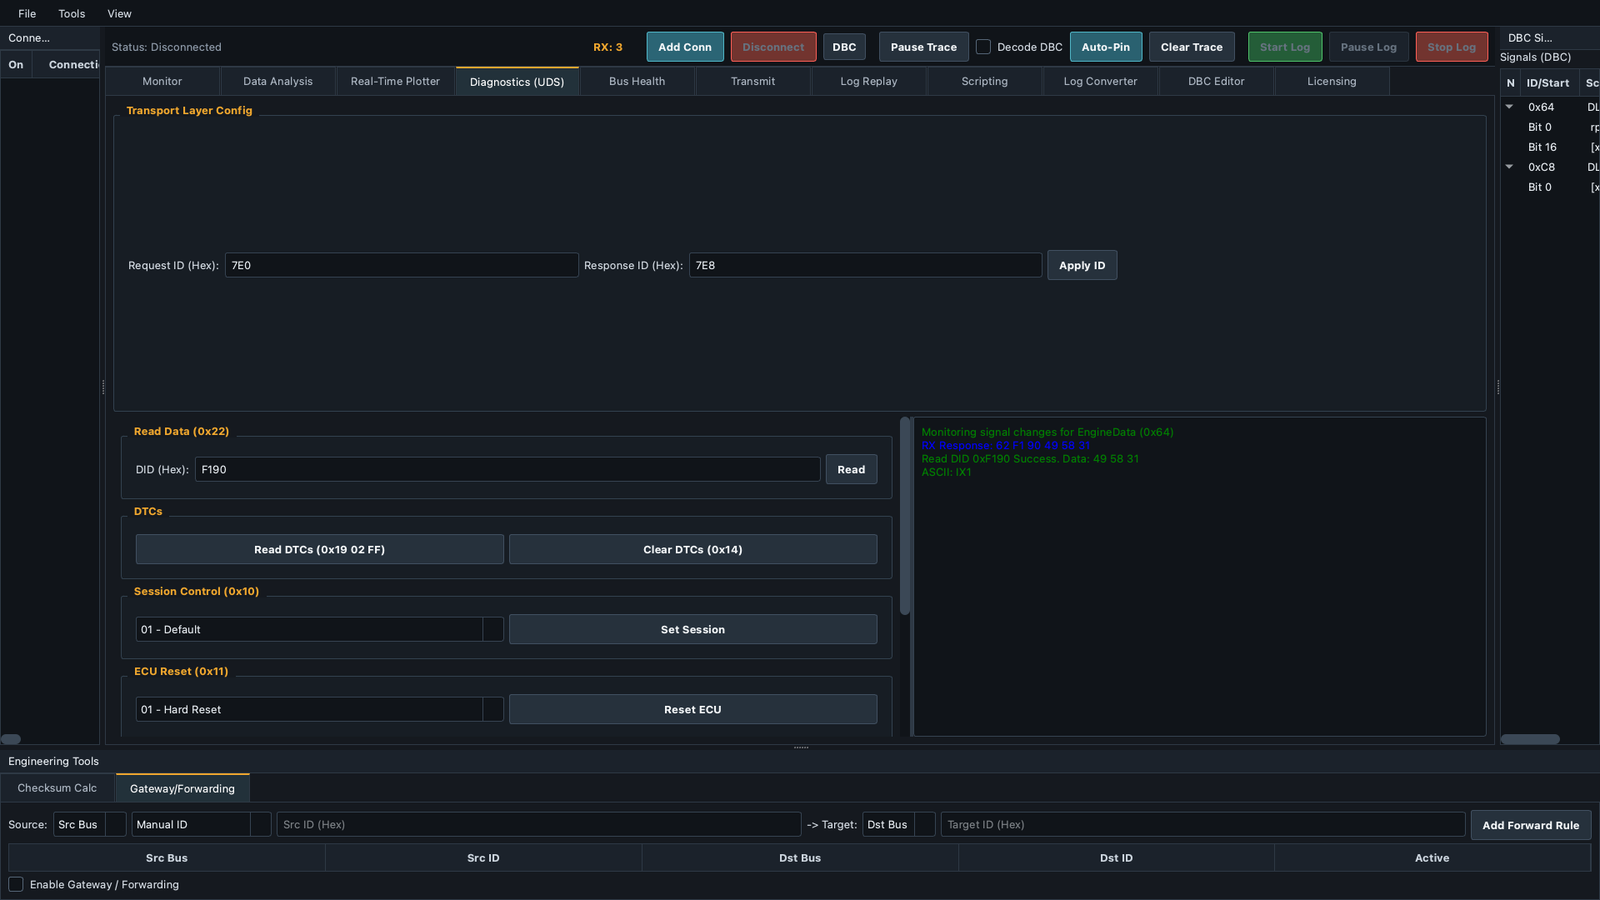Click the ID/Start column header

(x=1548, y=83)
